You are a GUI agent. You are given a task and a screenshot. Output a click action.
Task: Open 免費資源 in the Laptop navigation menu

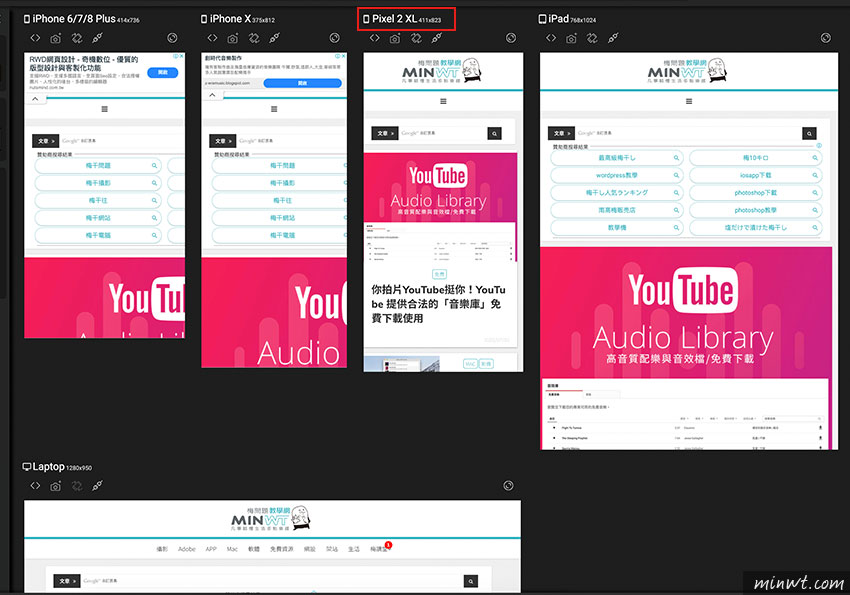[x=281, y=549]
